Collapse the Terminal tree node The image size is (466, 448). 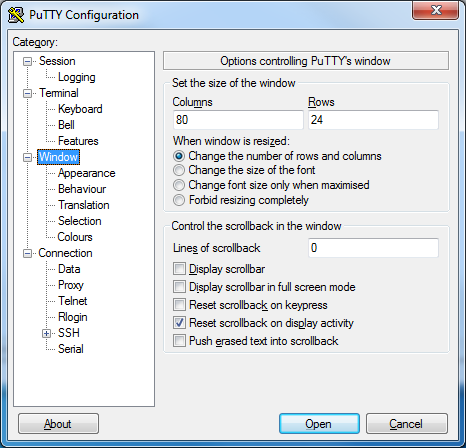27,93
